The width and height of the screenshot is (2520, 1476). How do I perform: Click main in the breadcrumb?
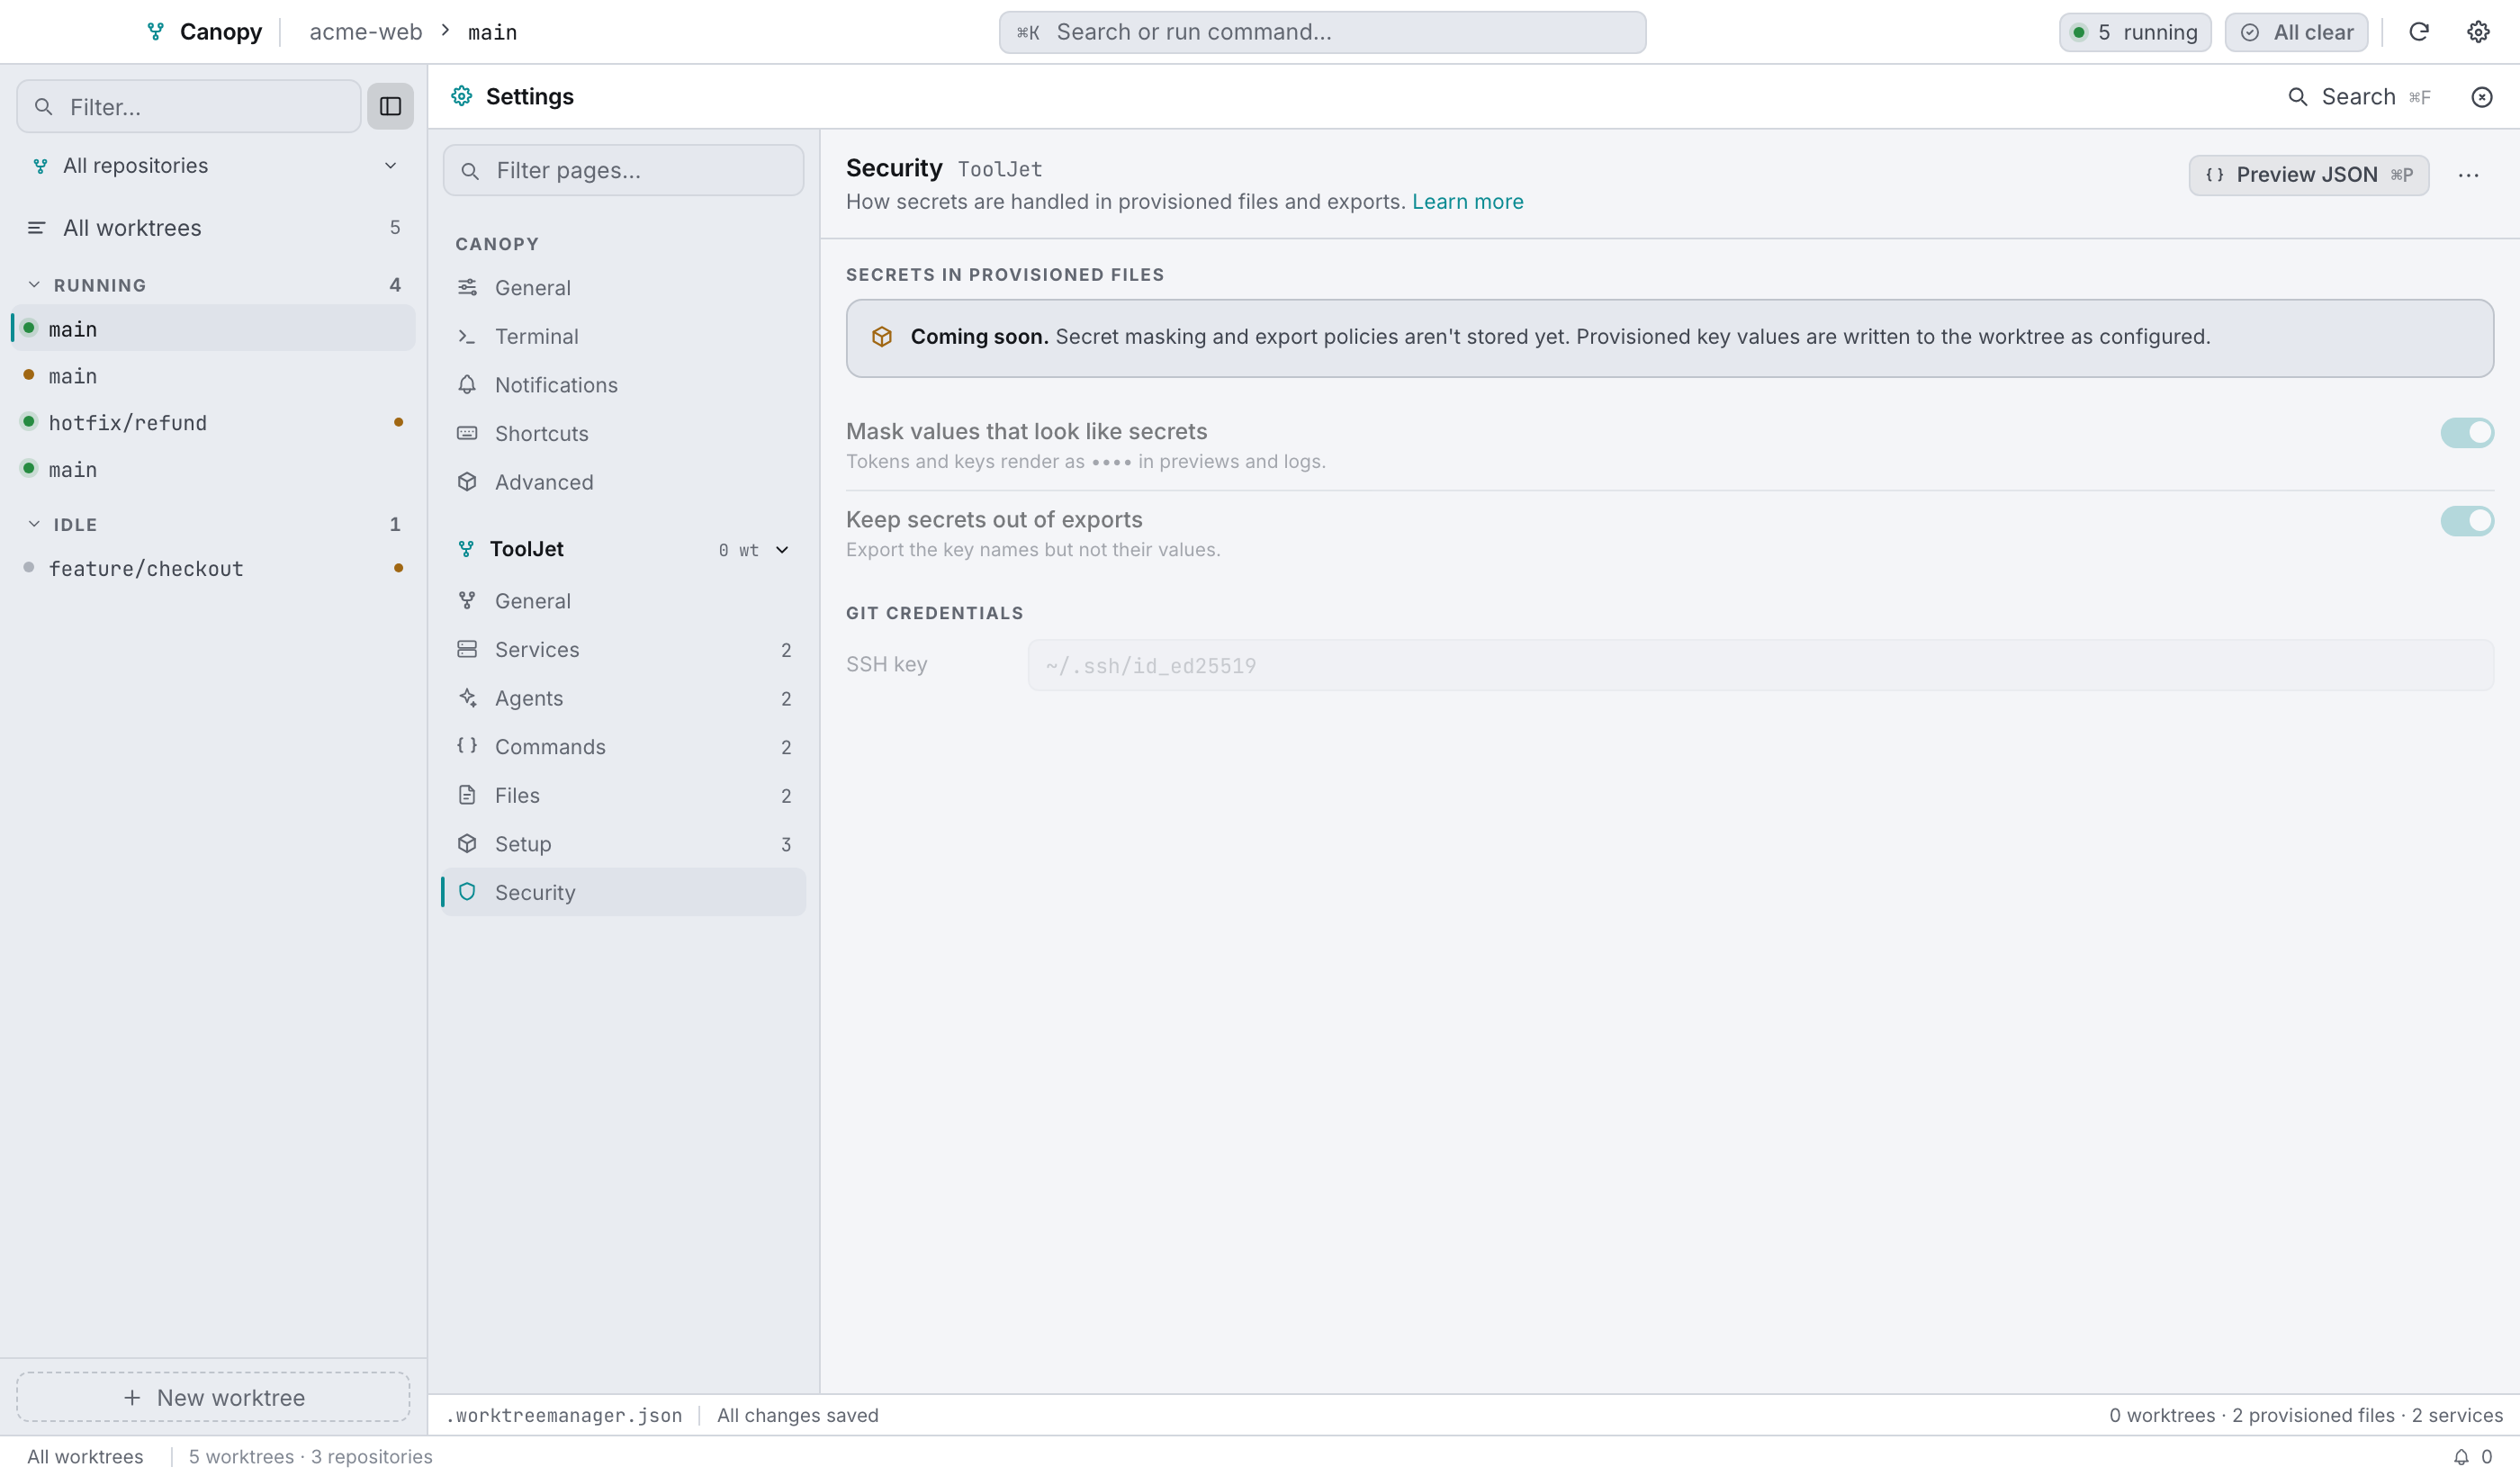492,32
